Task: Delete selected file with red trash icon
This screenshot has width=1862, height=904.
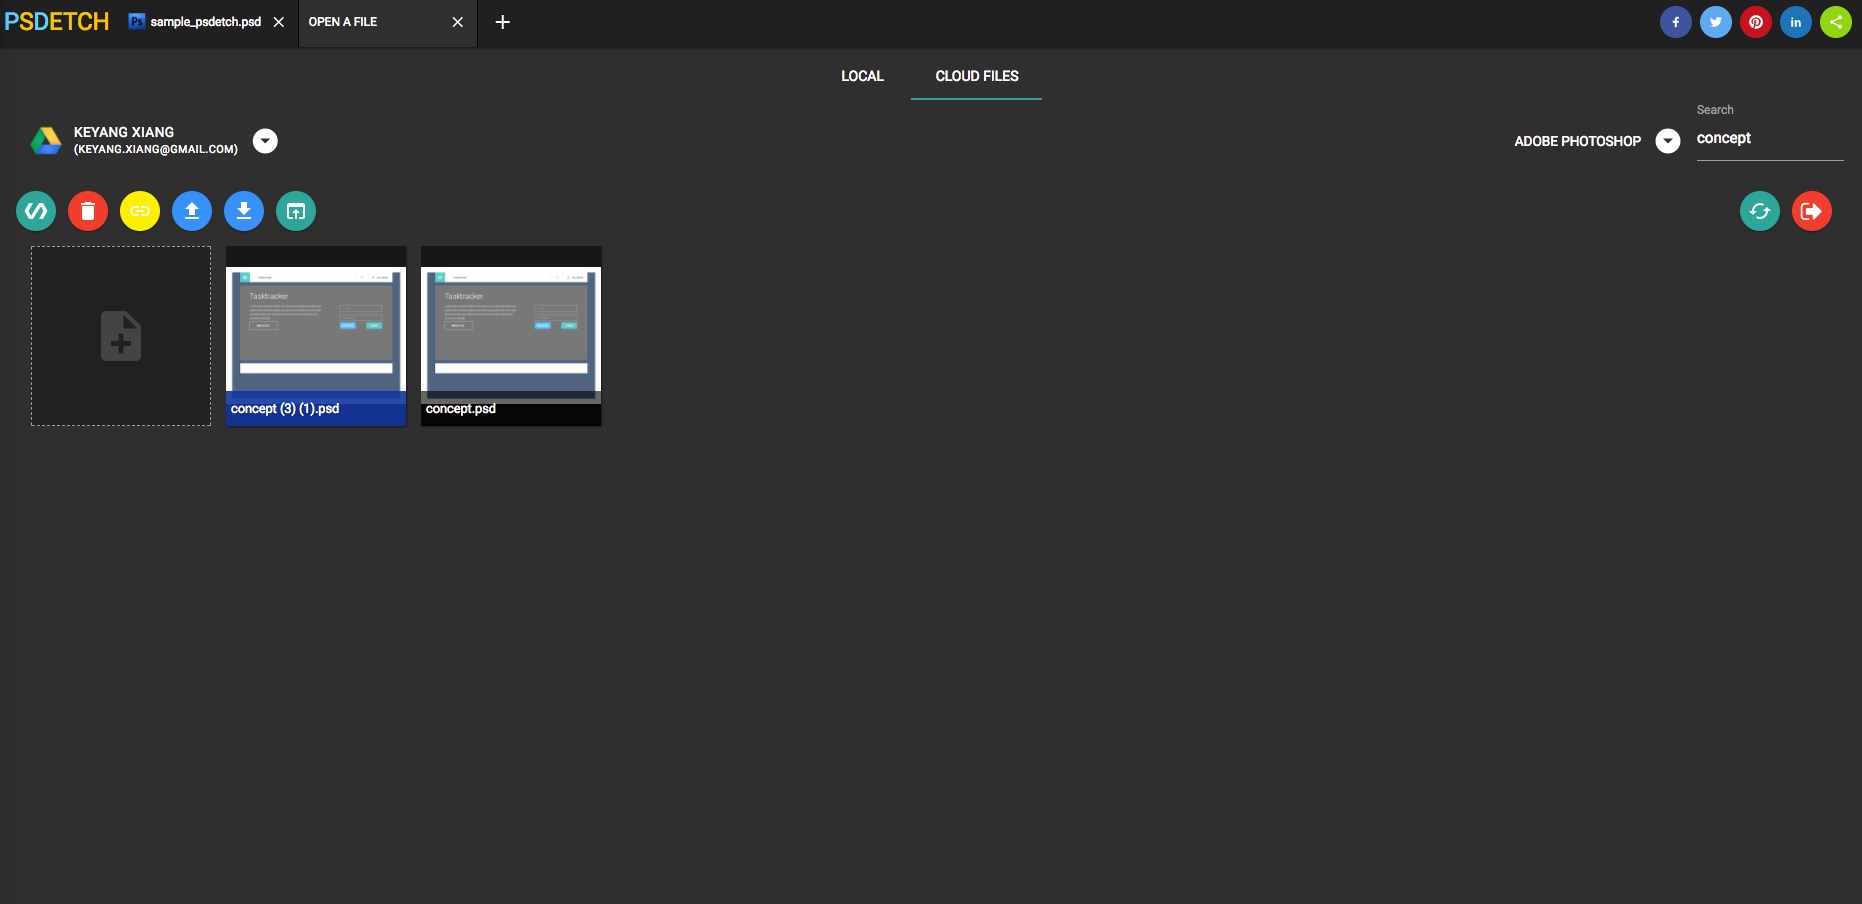Action: 88,211
